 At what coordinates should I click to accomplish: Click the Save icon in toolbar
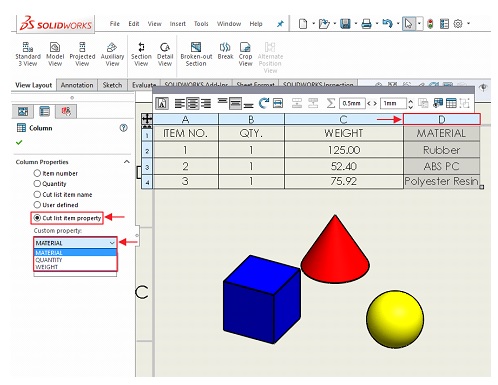pos(345,24)
